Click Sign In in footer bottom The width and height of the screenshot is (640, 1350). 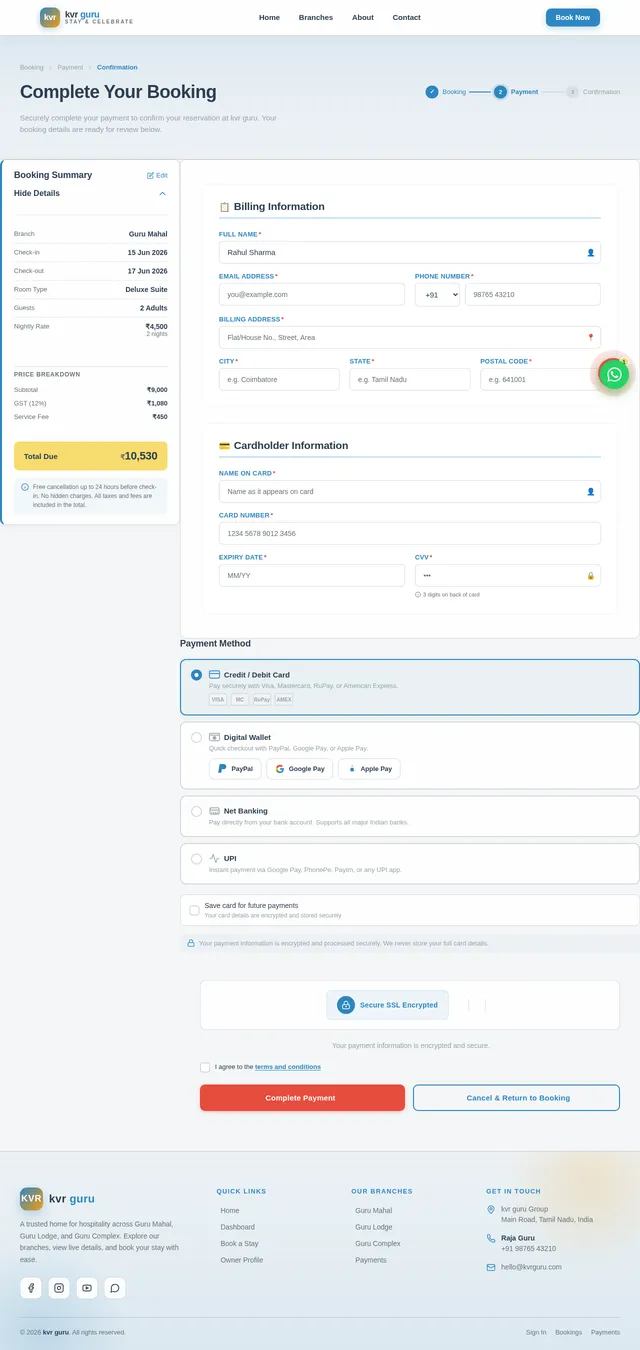tap(536, 1332)
